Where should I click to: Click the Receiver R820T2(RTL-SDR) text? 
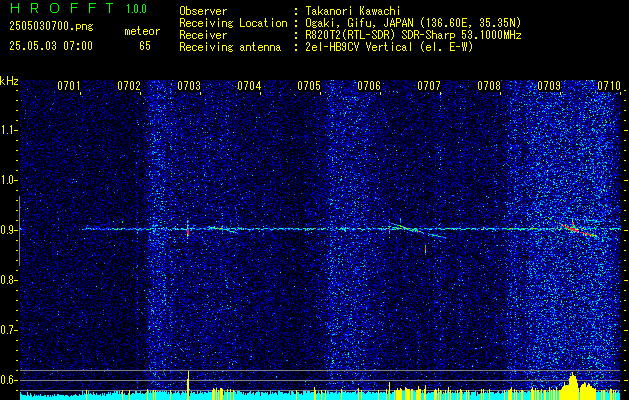[413, 35]
